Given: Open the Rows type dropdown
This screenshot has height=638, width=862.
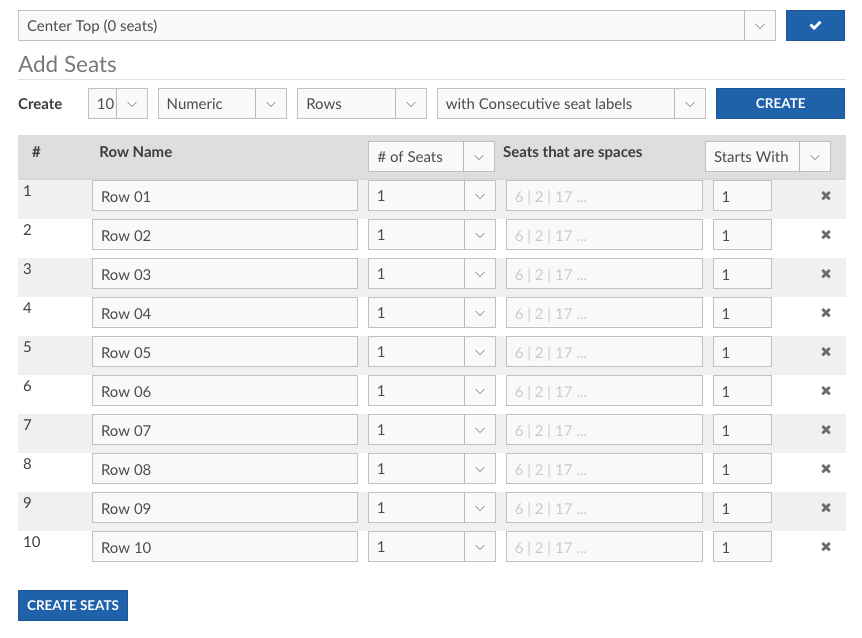Looking at the screenshot, I should click(361, 104).
